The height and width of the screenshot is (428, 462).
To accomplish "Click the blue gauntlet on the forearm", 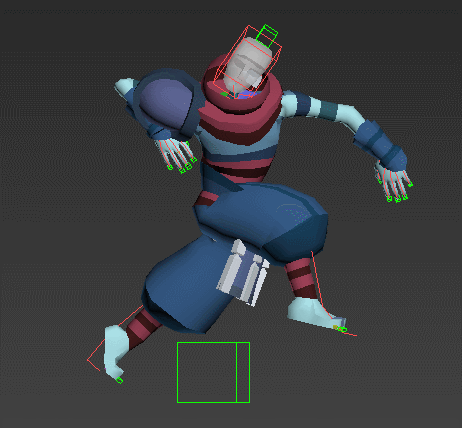I will 380,146.
